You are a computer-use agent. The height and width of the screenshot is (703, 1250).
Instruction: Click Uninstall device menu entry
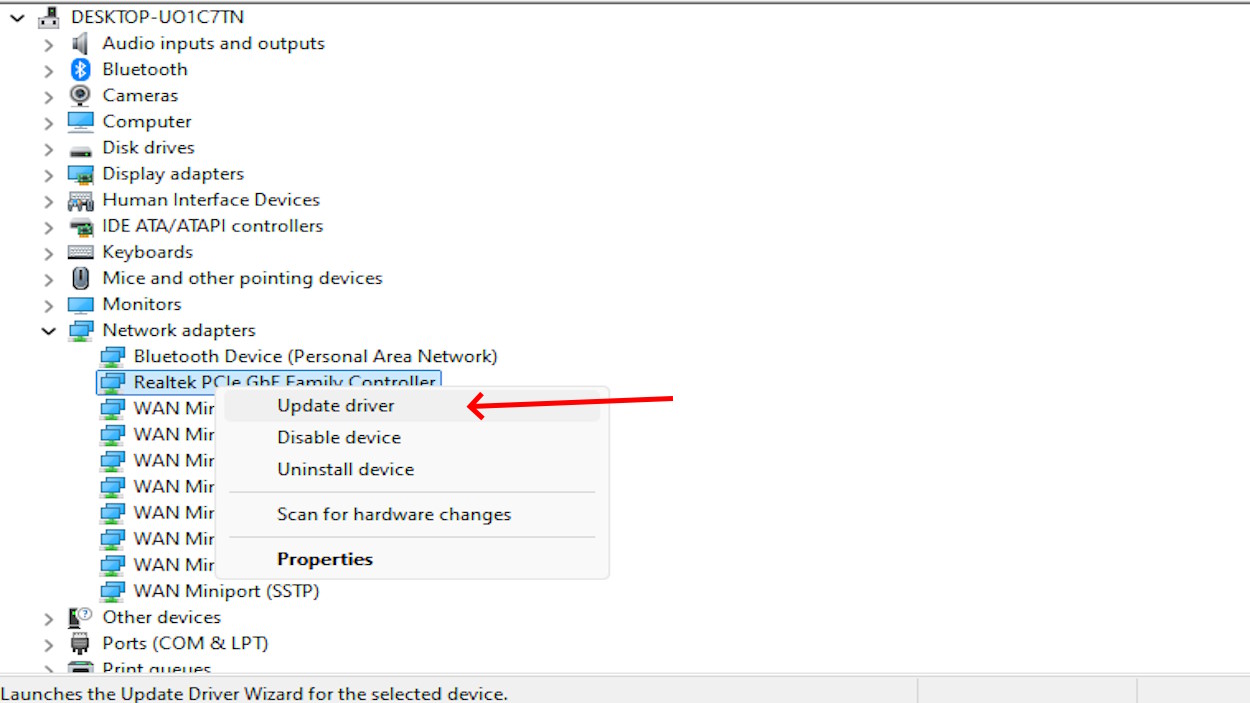point(345,470)
